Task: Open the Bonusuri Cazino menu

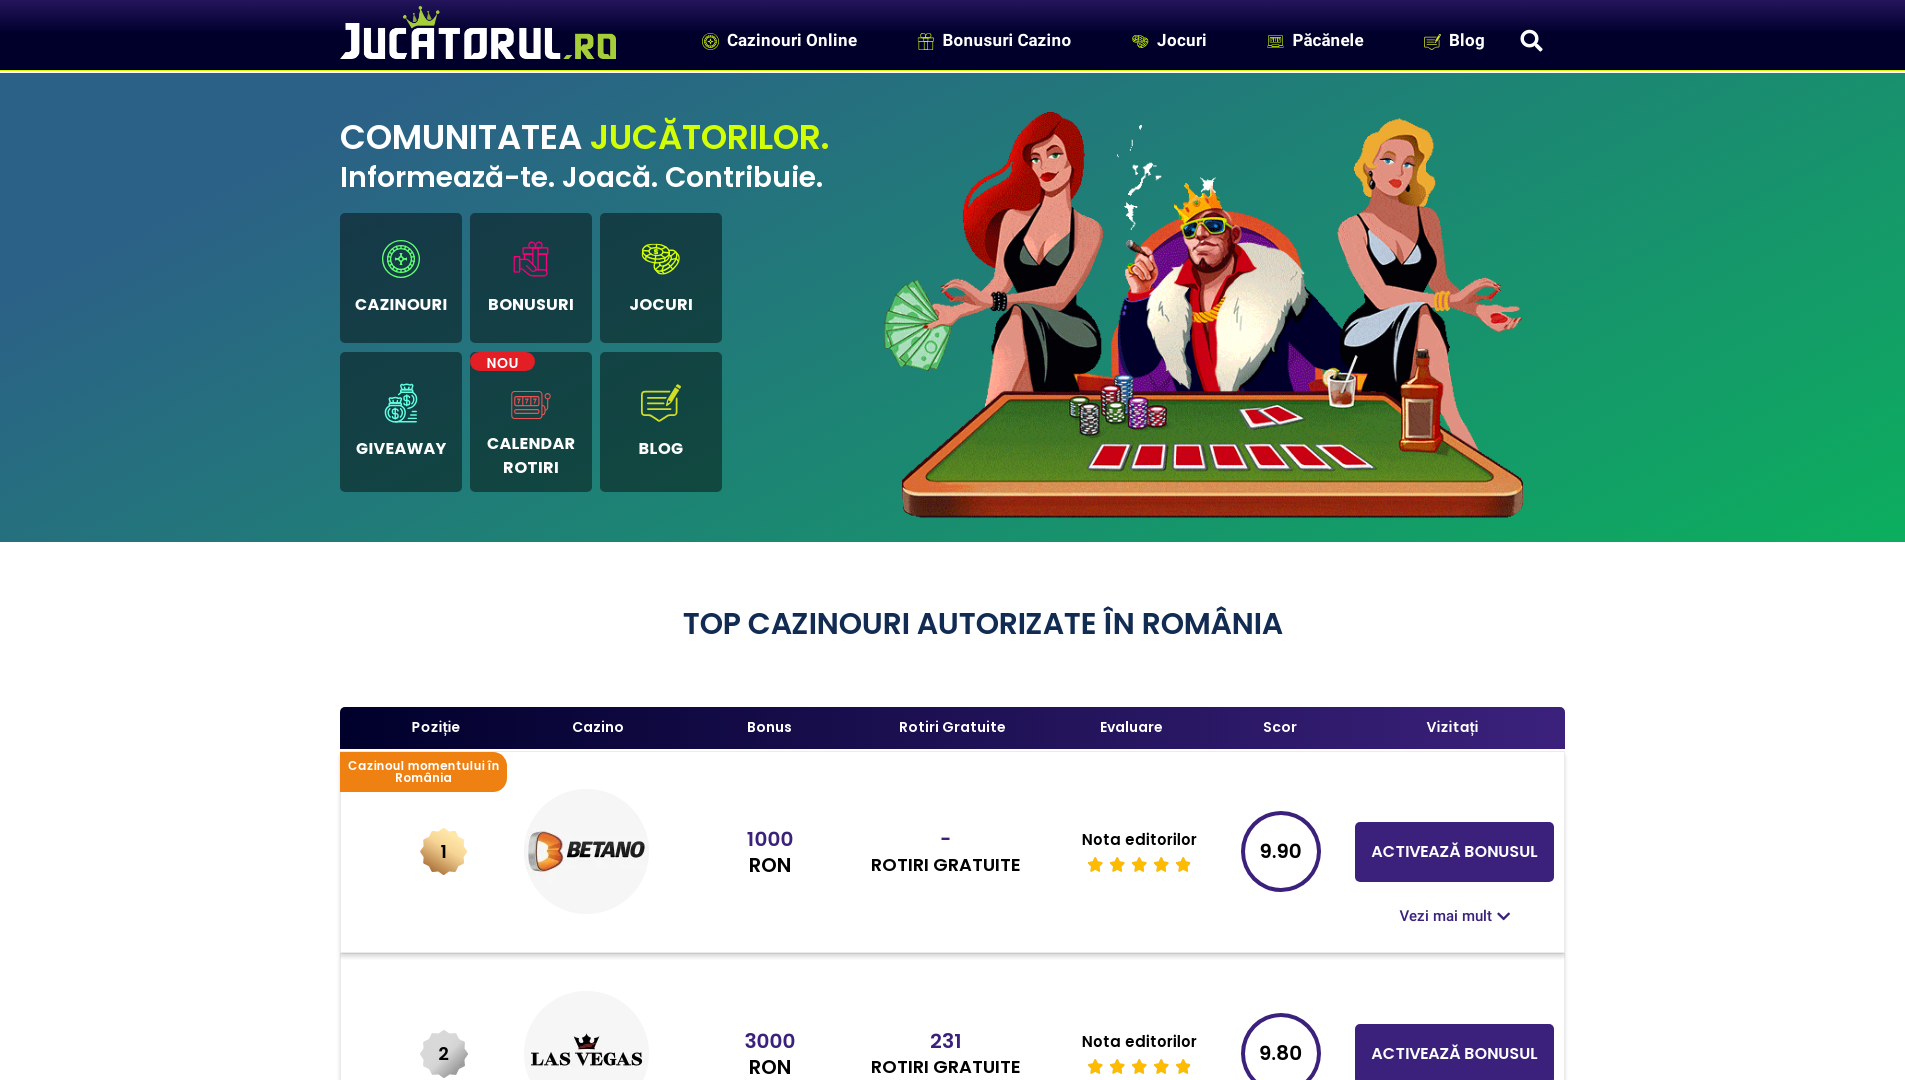Action: pyautogui.click(x=994, y=40)
